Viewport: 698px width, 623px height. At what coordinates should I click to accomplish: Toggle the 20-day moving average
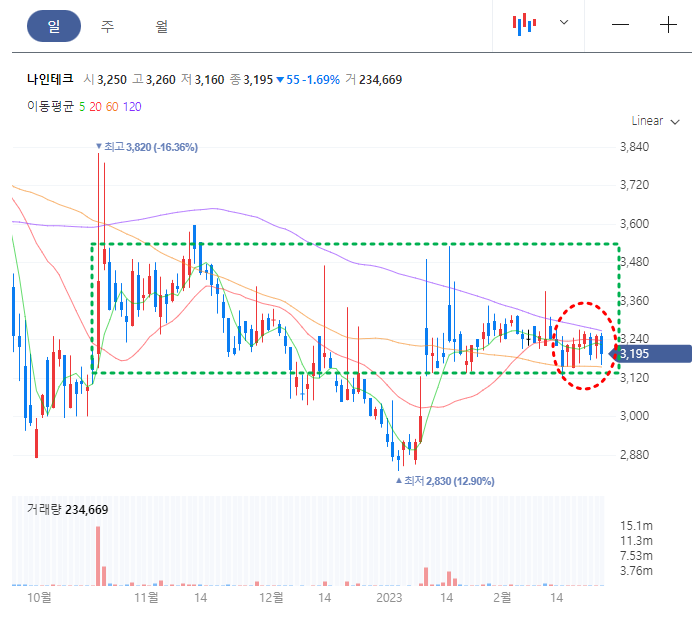[95, 107]
